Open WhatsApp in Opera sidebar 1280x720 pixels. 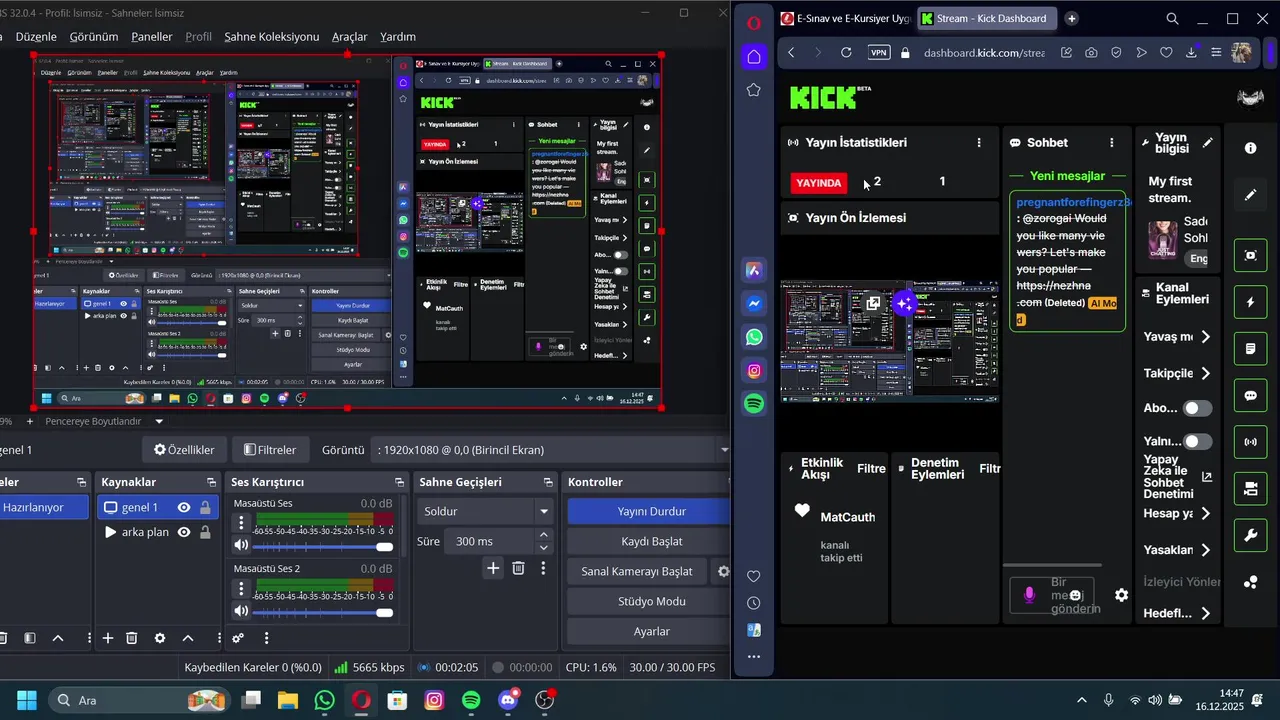[x=754, y=338]
